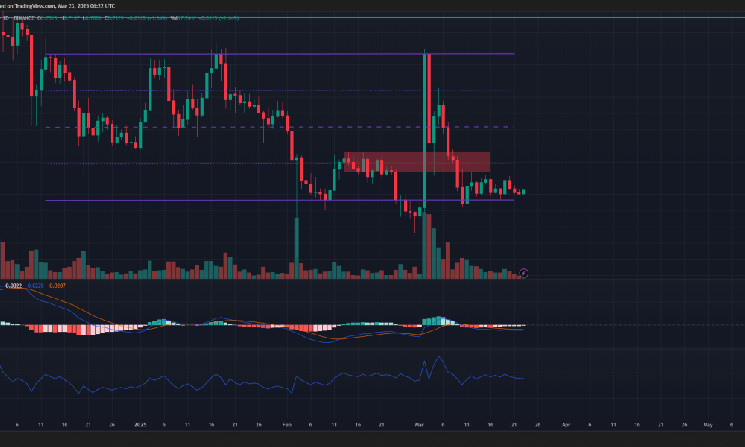Click the TradingView.com timestamp header text
This screenshot has width=745, height=447.
pyautogui.click(x=57, y=6)
